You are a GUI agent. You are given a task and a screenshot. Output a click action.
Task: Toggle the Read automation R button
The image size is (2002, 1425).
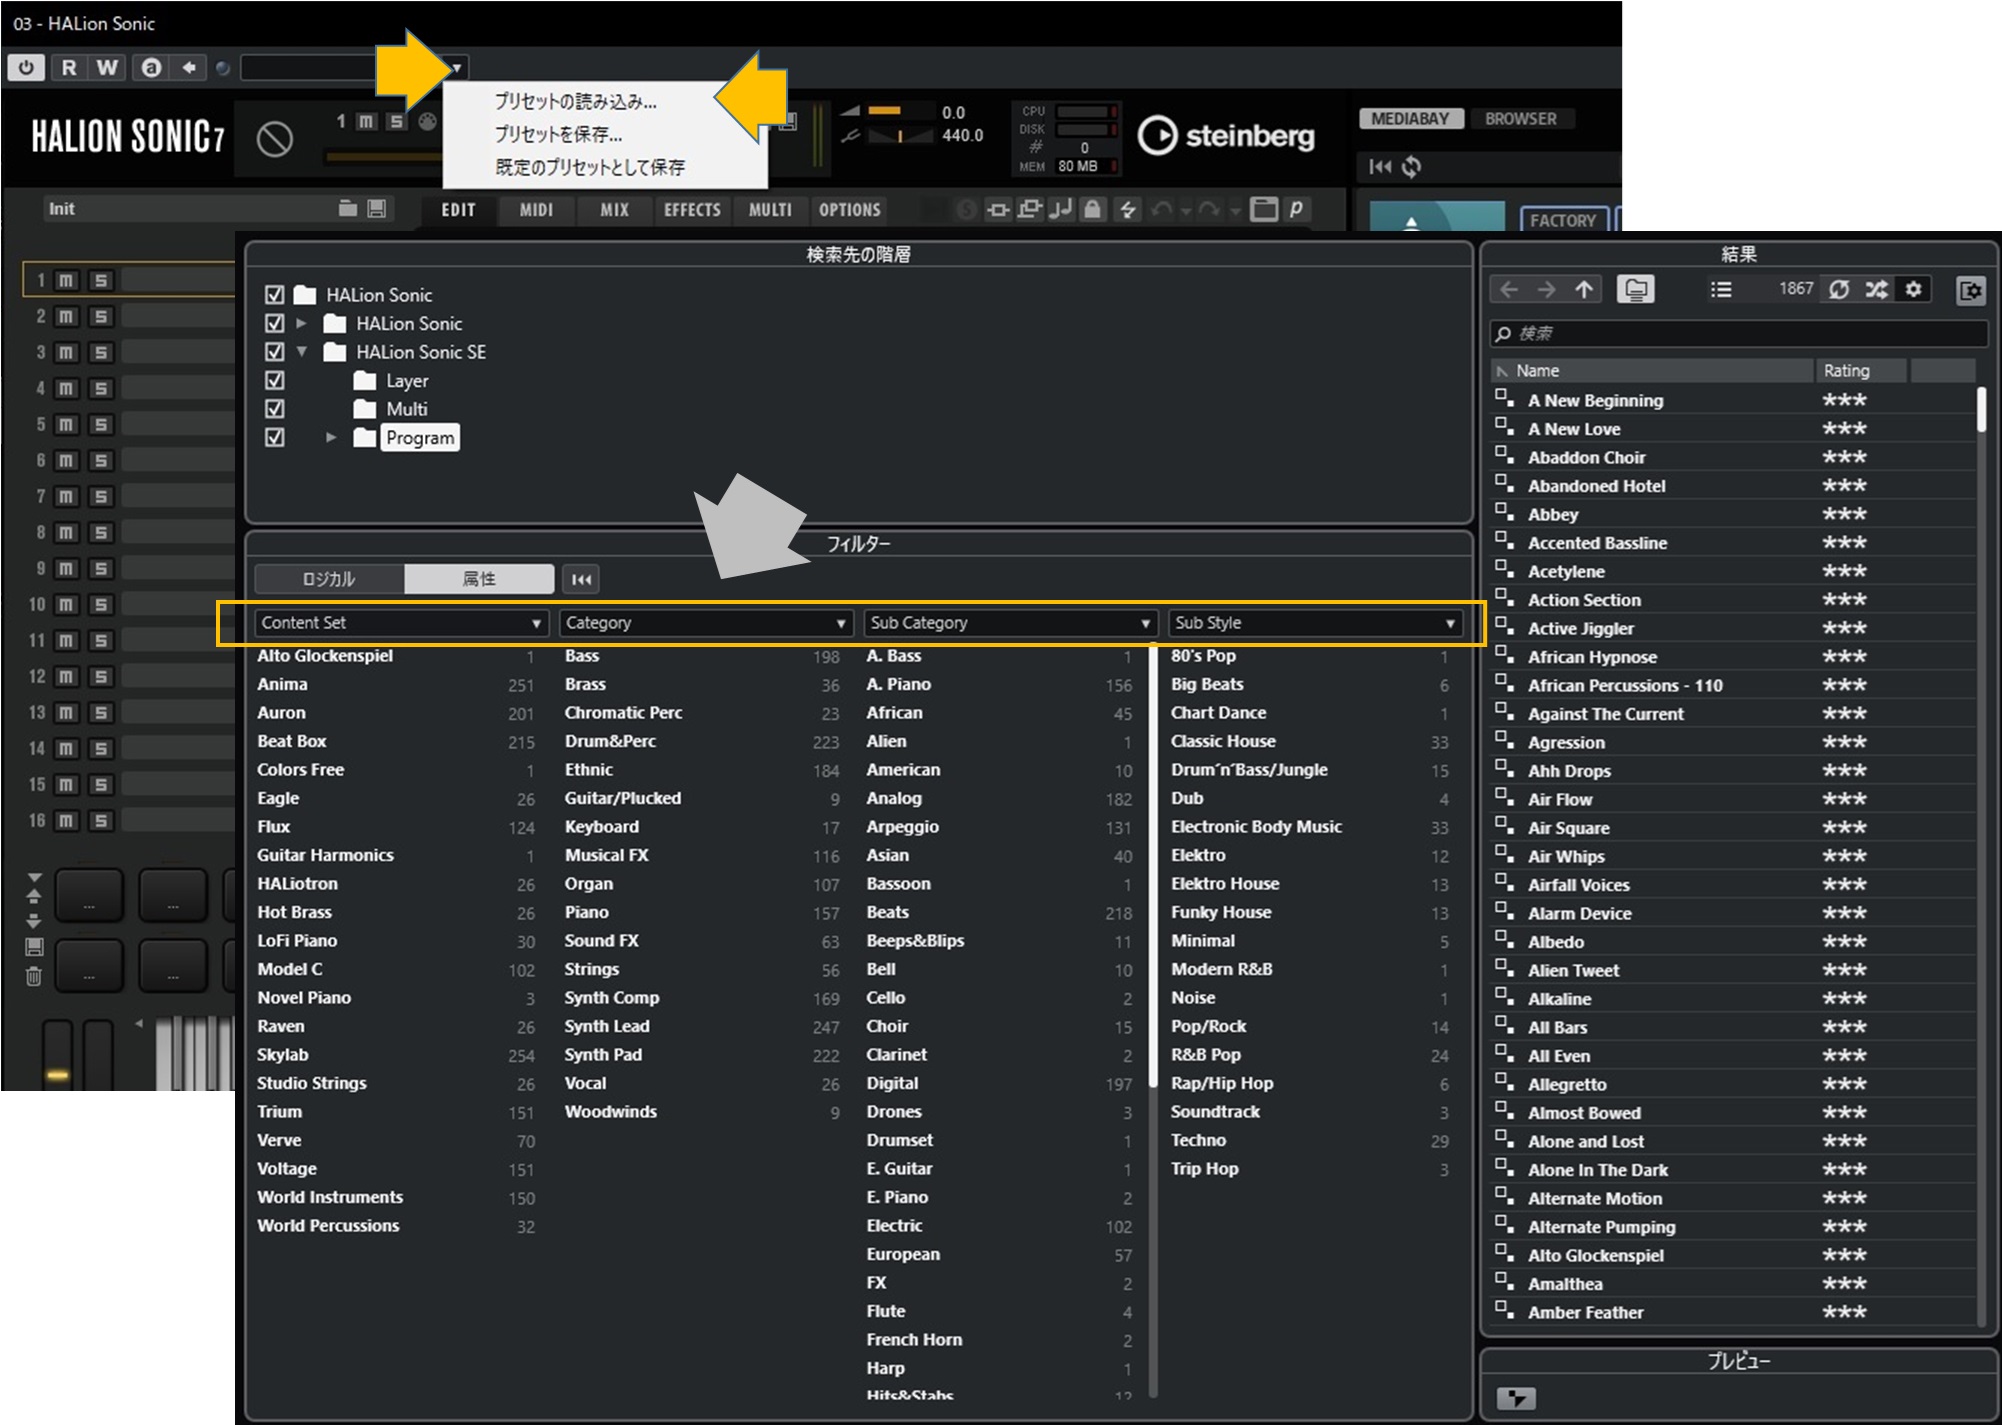coord(68,67)
